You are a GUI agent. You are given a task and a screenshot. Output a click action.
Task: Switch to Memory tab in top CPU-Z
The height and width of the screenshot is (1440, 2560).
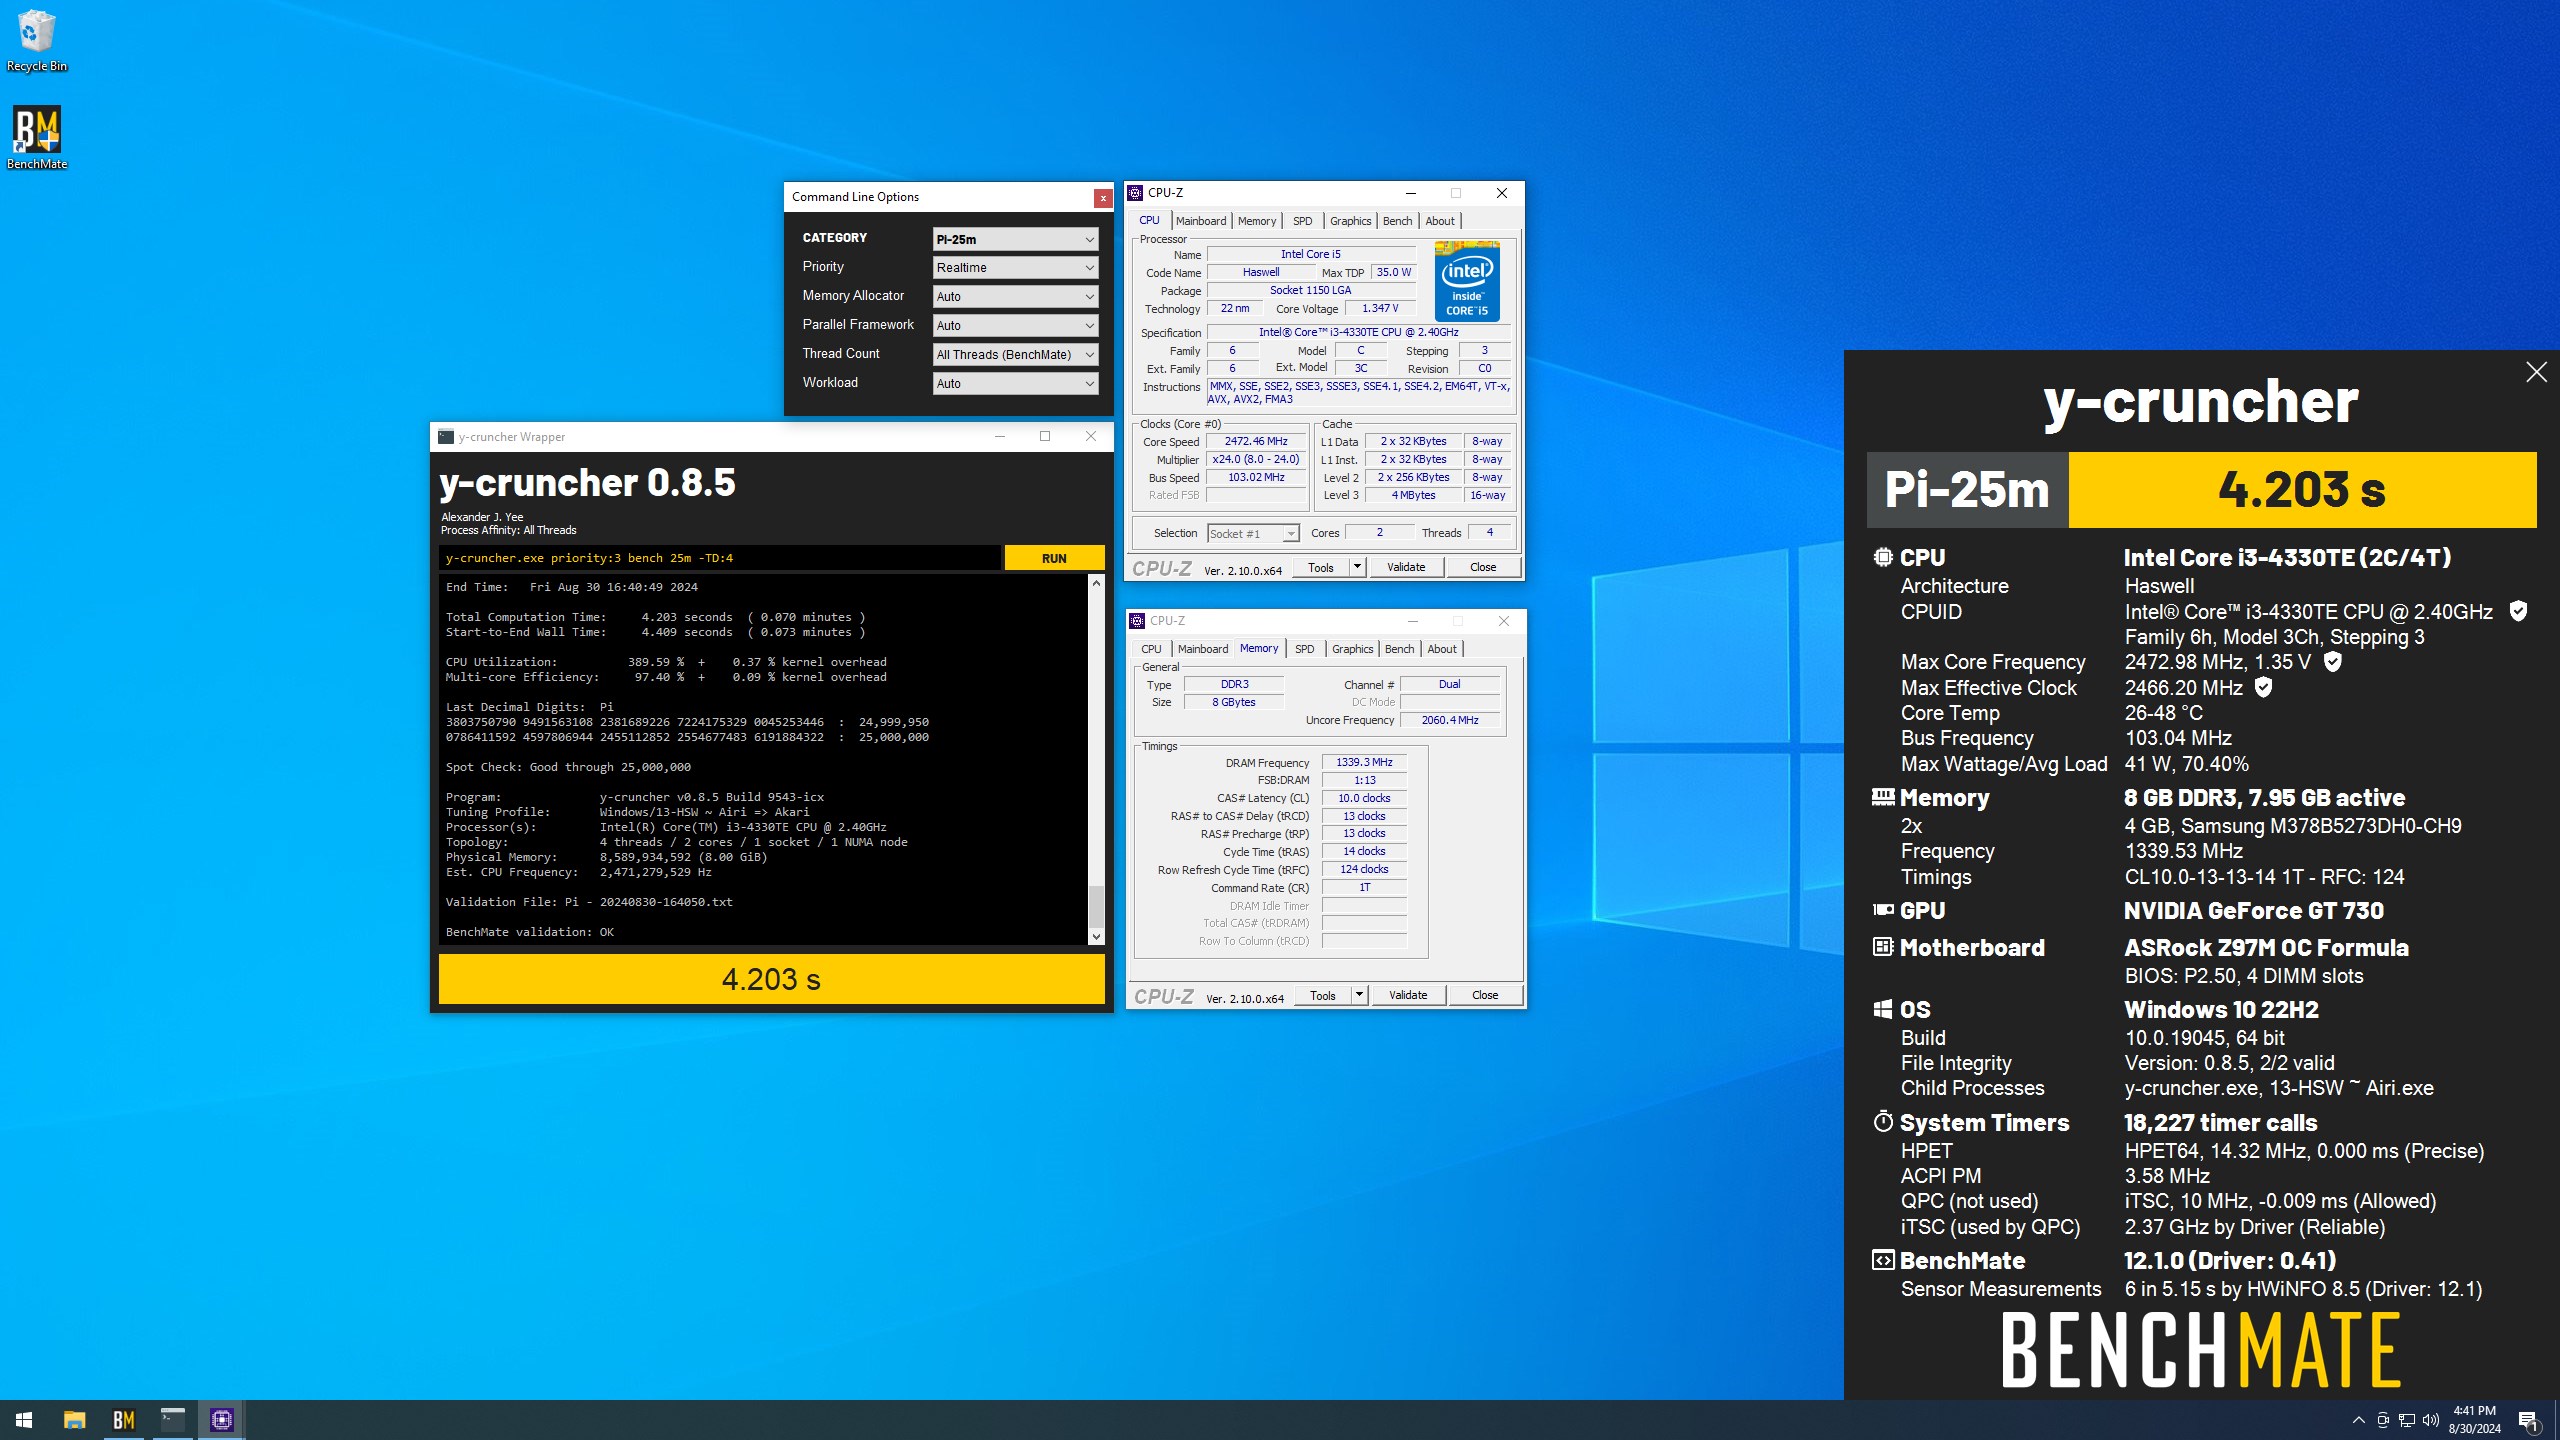click(x=1257, y=221)
